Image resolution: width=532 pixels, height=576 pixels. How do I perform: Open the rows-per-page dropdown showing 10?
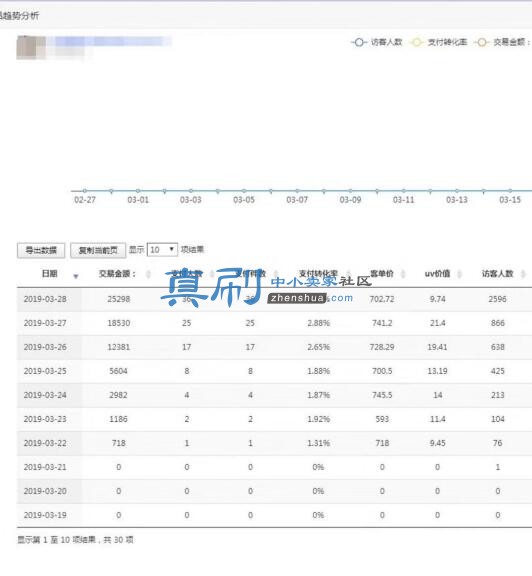(x=162, y=250)
